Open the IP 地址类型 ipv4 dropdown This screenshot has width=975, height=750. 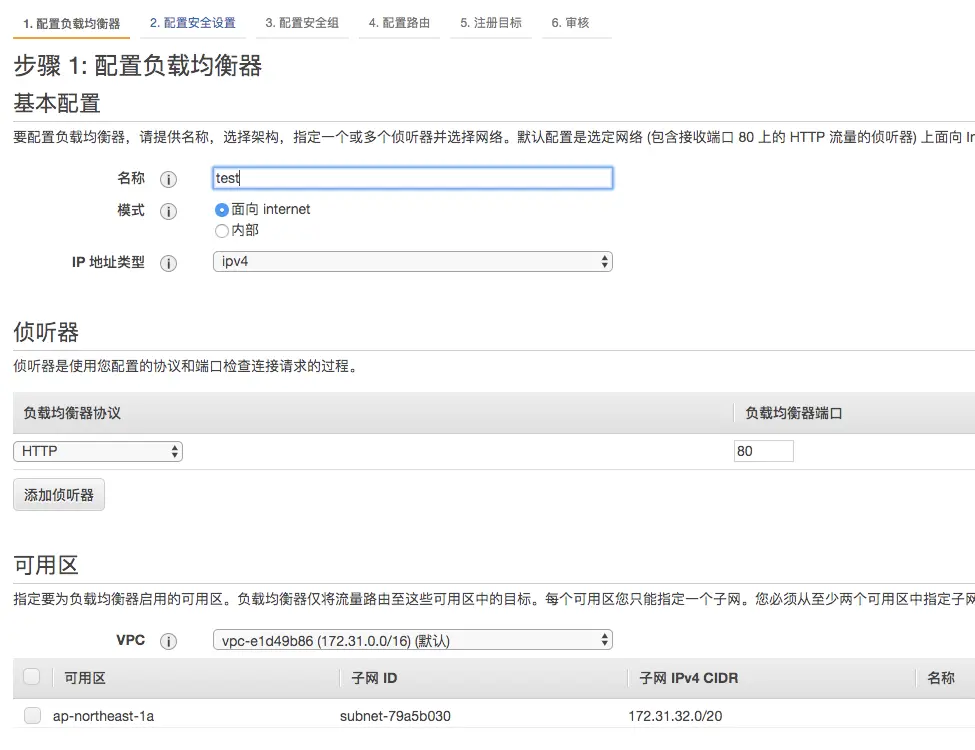pos(412,261)
